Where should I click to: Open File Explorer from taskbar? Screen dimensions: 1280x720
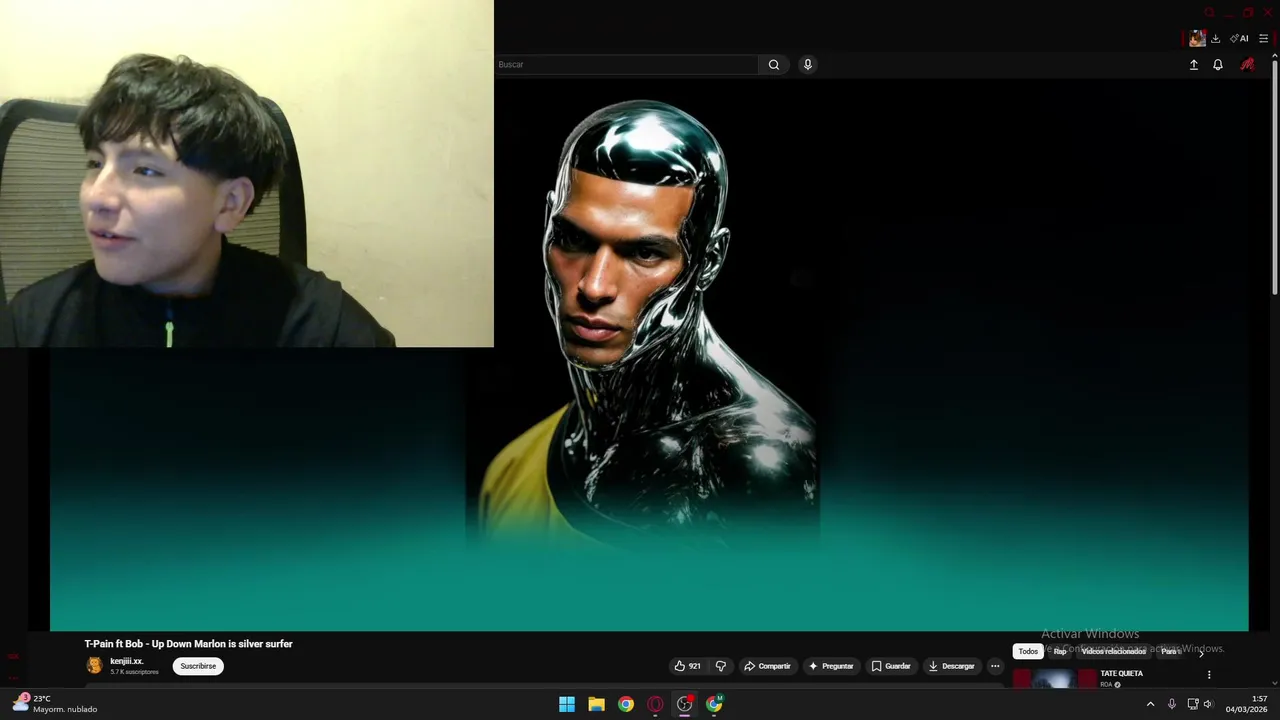(x=596, y=704)
